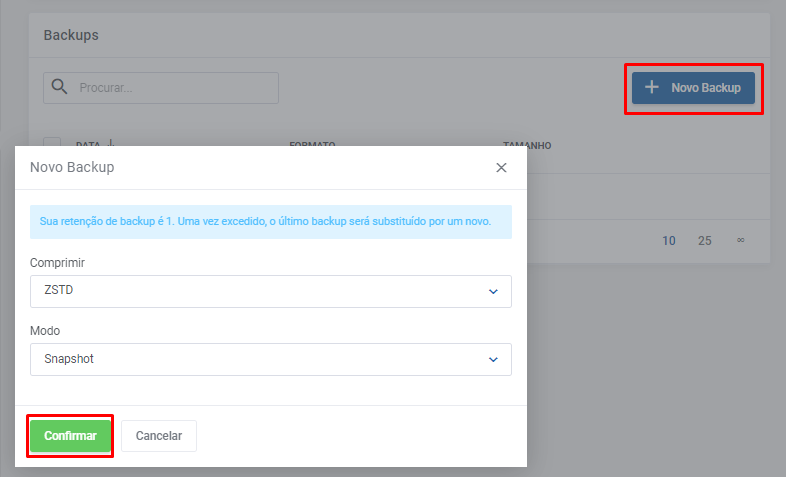The height and width of the screenshot is (477, 786).
Task: Click the Backups panel heading
Action: [71, 35]
